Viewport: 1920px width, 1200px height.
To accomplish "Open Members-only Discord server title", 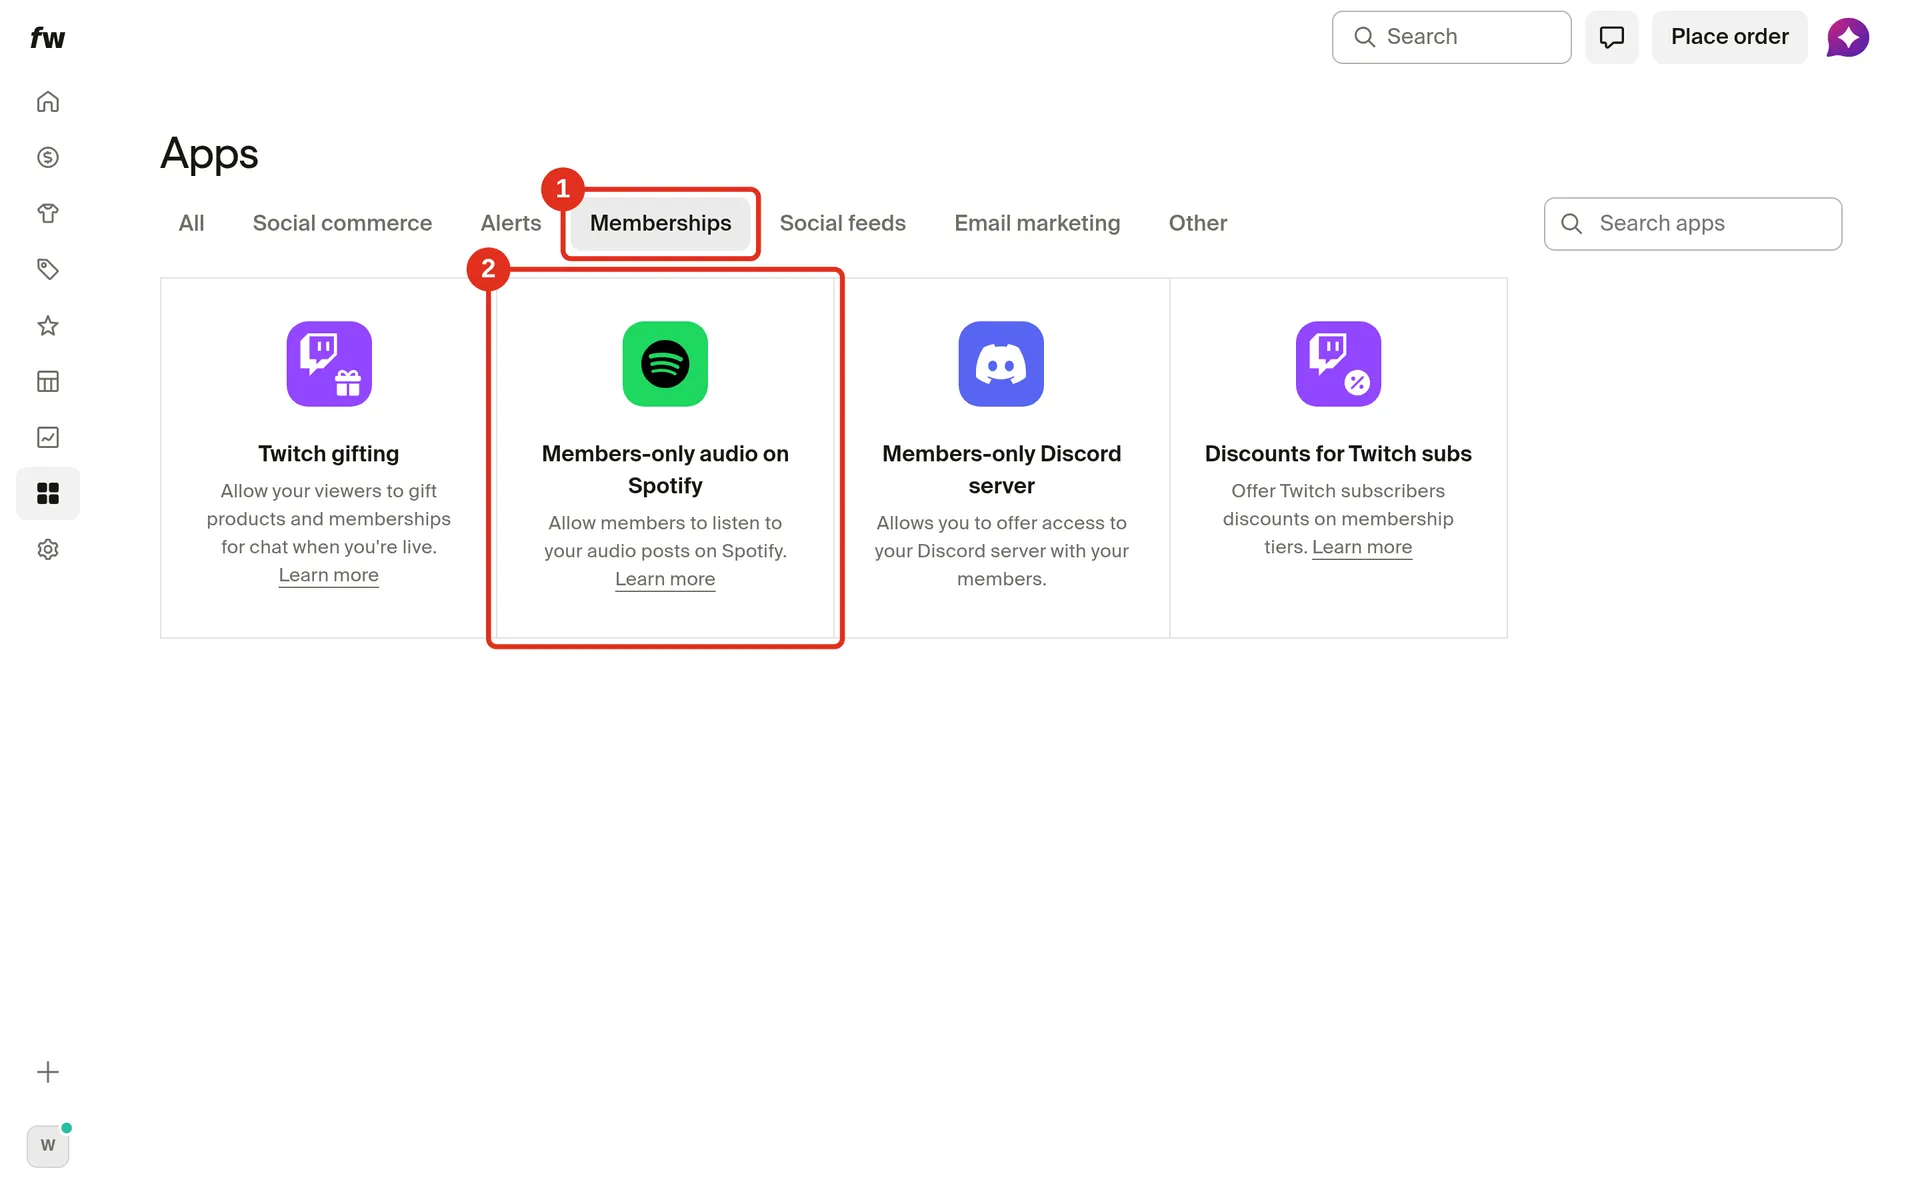I will [1001, 470].
